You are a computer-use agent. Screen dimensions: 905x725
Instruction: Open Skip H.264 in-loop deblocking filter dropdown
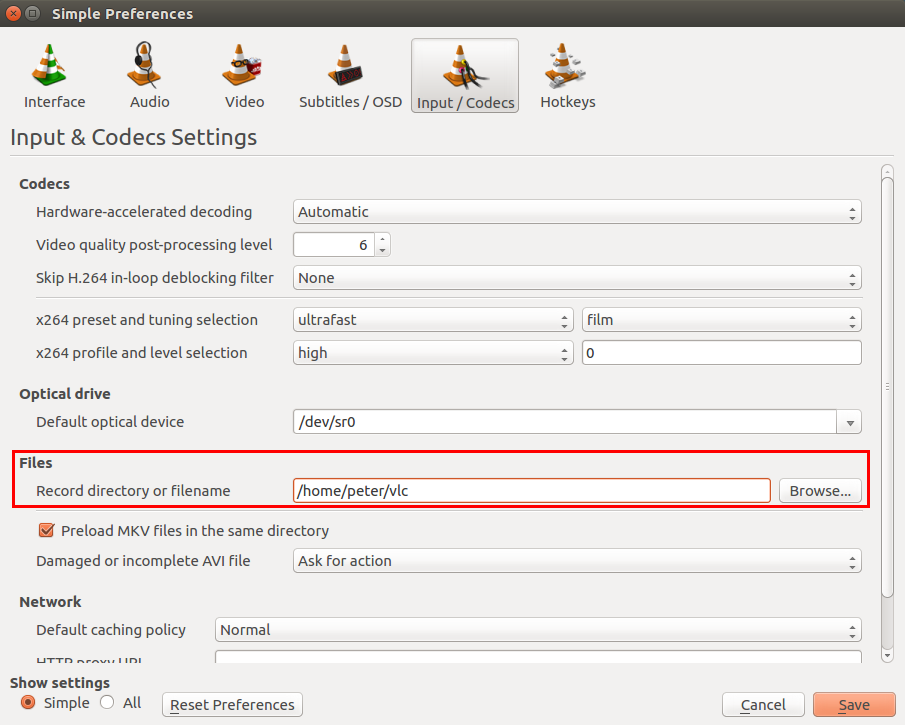click(x=577, y=278)
